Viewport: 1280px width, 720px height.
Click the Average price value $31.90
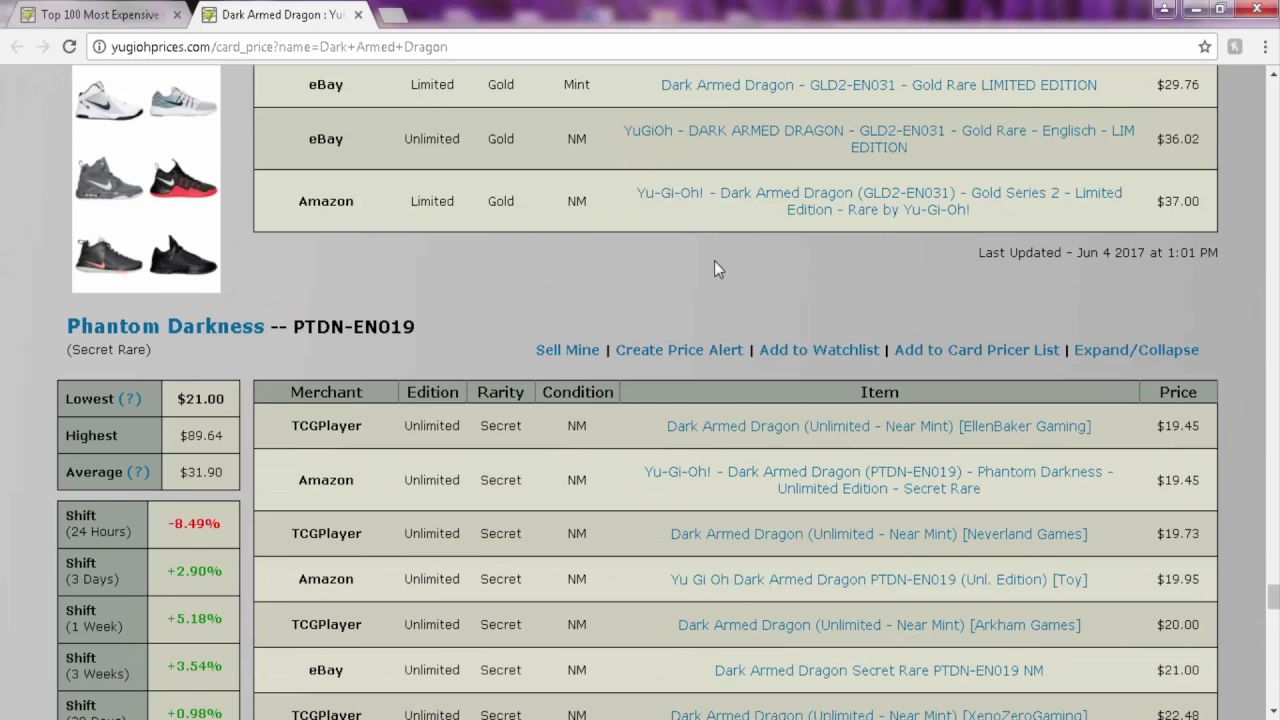(200, 472)
